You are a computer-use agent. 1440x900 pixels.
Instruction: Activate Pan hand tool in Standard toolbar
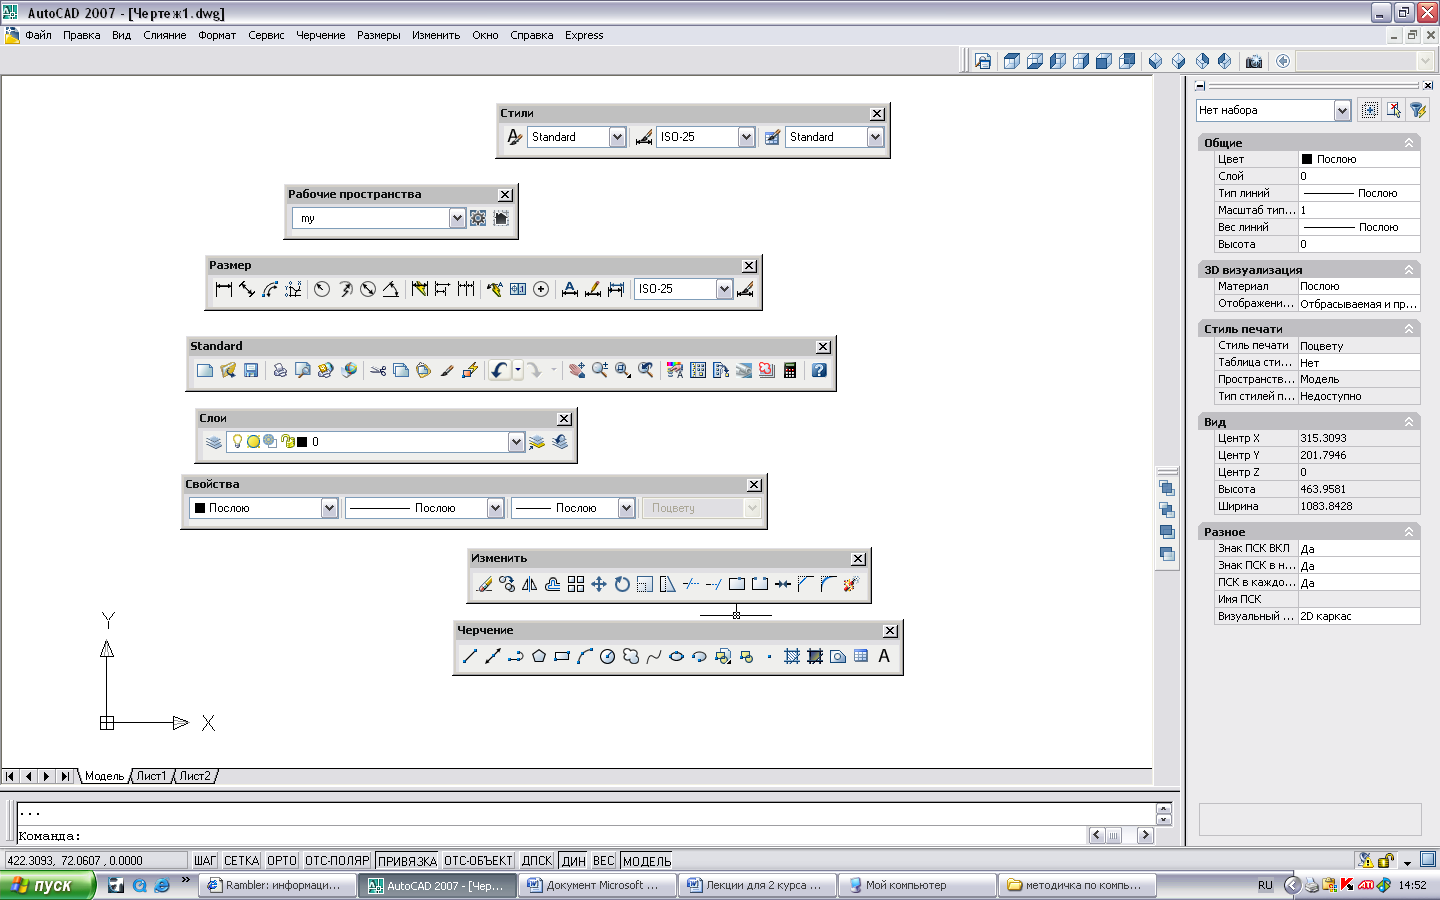pos(577,371)
